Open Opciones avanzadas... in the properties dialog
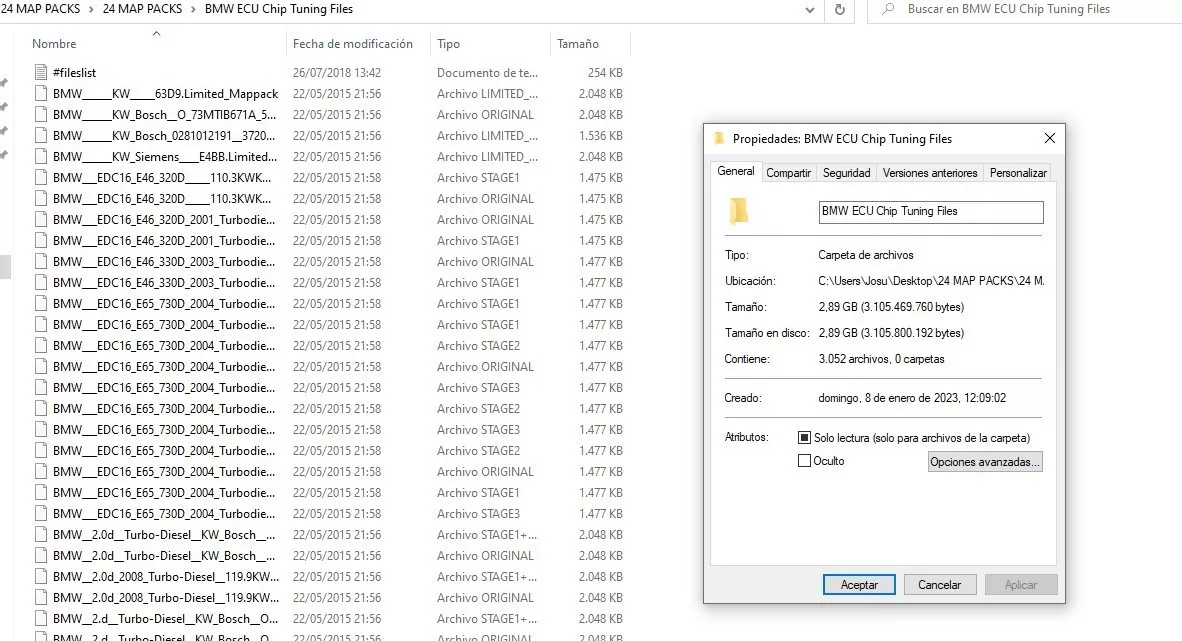The image size is (1182, 641). pos(985,462)
